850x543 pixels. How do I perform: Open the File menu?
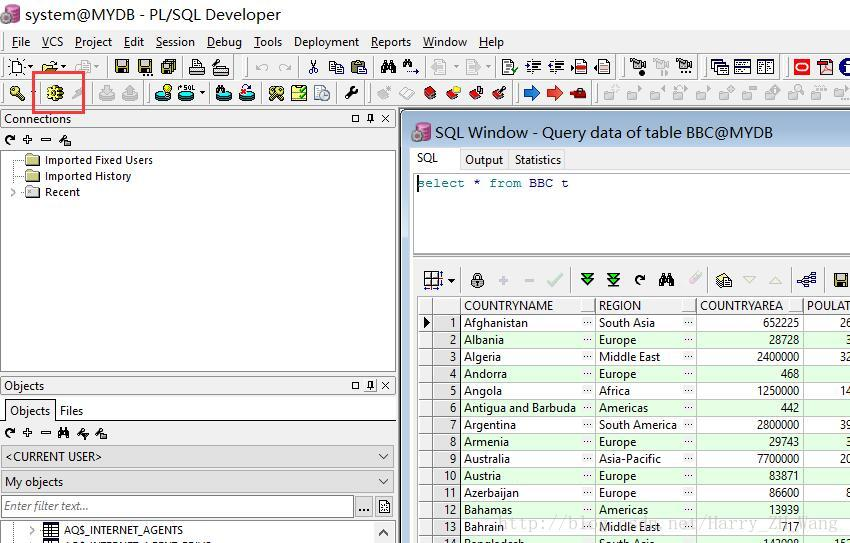(21, 42)
